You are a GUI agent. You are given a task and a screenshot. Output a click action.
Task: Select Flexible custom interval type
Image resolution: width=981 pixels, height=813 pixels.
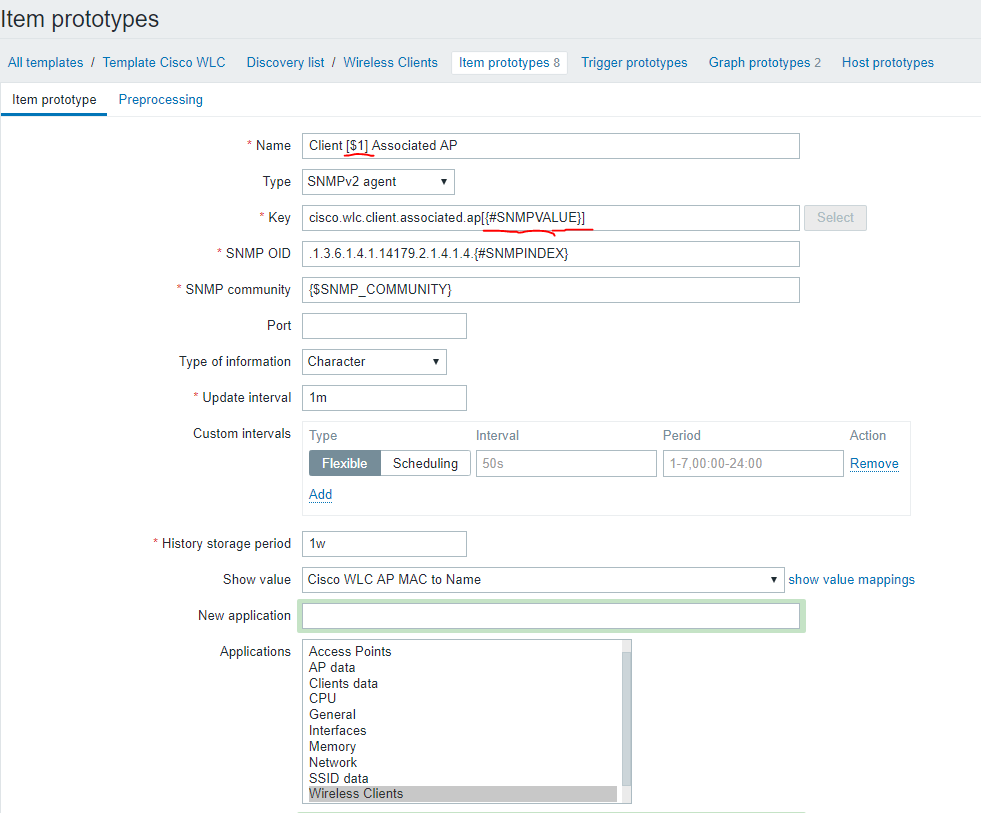tap(345, 463)
